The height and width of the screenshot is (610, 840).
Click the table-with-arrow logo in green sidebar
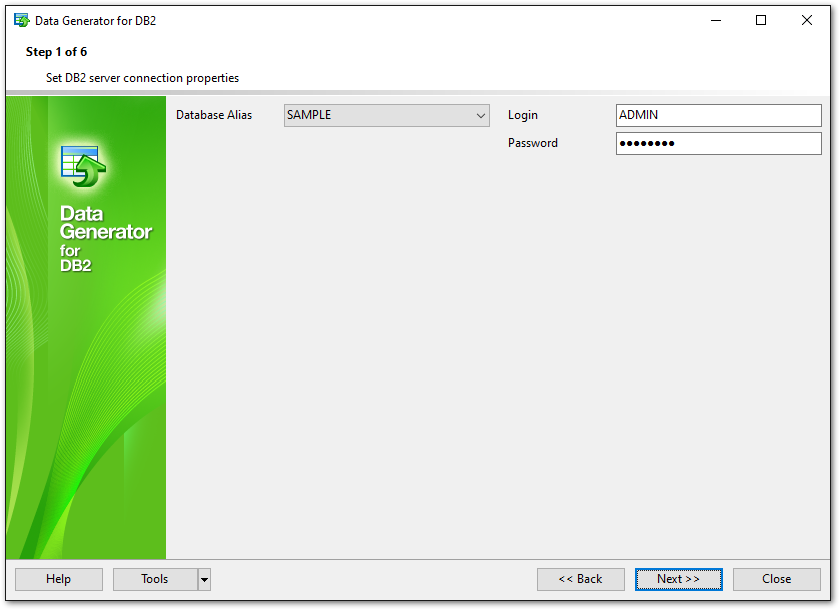point(83,166)
